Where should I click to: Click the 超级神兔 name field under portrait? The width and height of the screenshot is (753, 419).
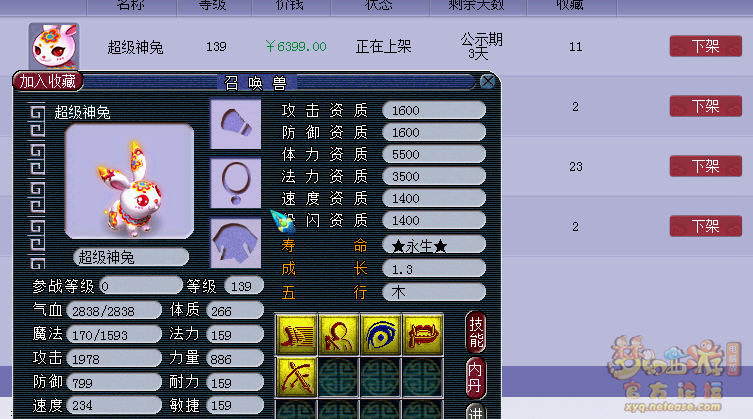pos(131,257)
